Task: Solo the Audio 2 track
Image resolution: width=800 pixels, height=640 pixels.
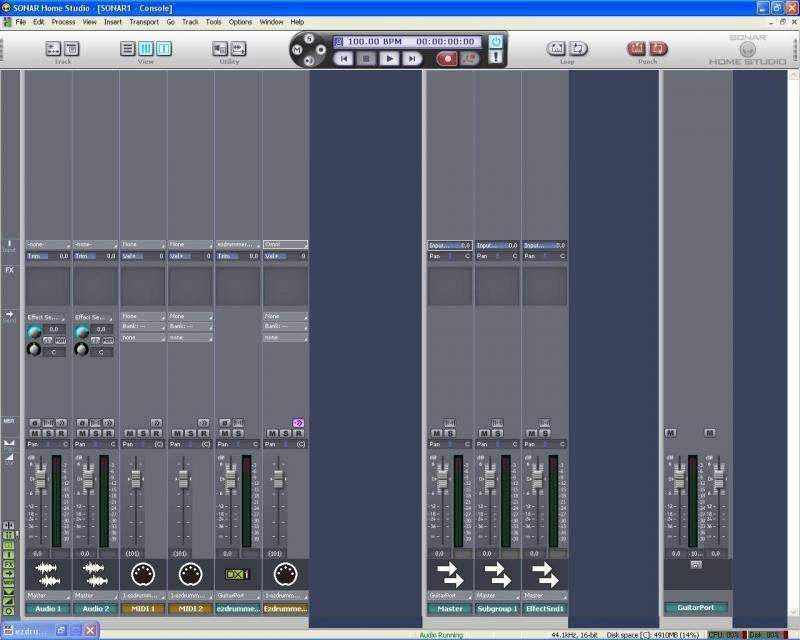Action: [x=95, y=433]
